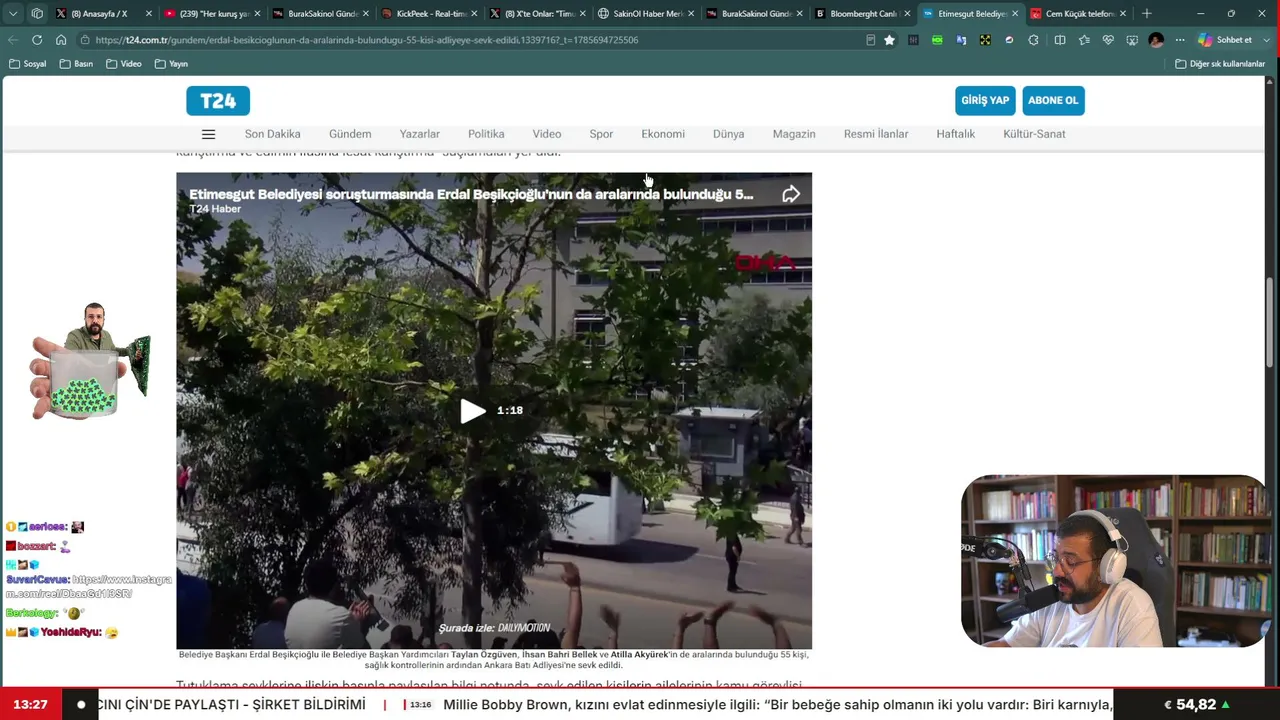The height and width of the screenshot is (720, 1280).
Task: Click the user profile avatar in toolbar
Action: (x=1156, y=40)
